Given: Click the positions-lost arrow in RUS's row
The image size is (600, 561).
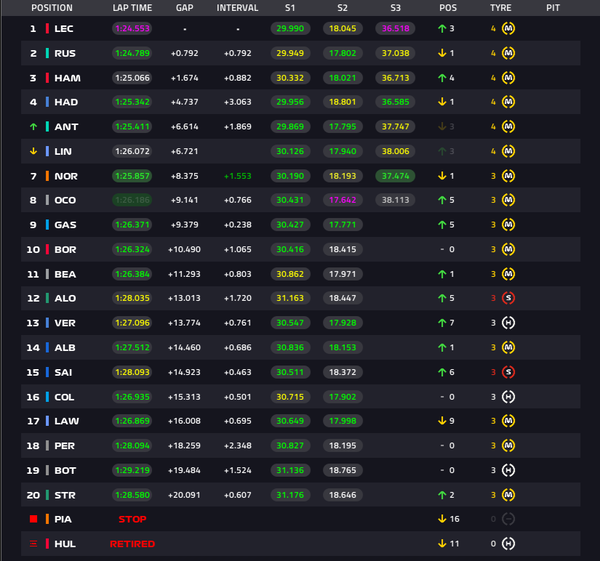Looking at the screenshot, I should tap(442, 53).
